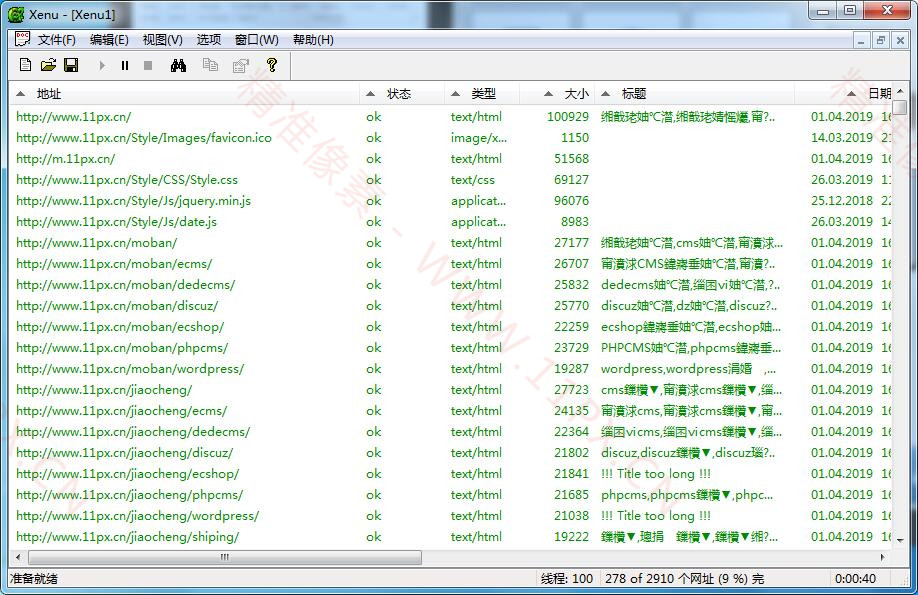Click status bar text 线程: 100

click(567, 579)
